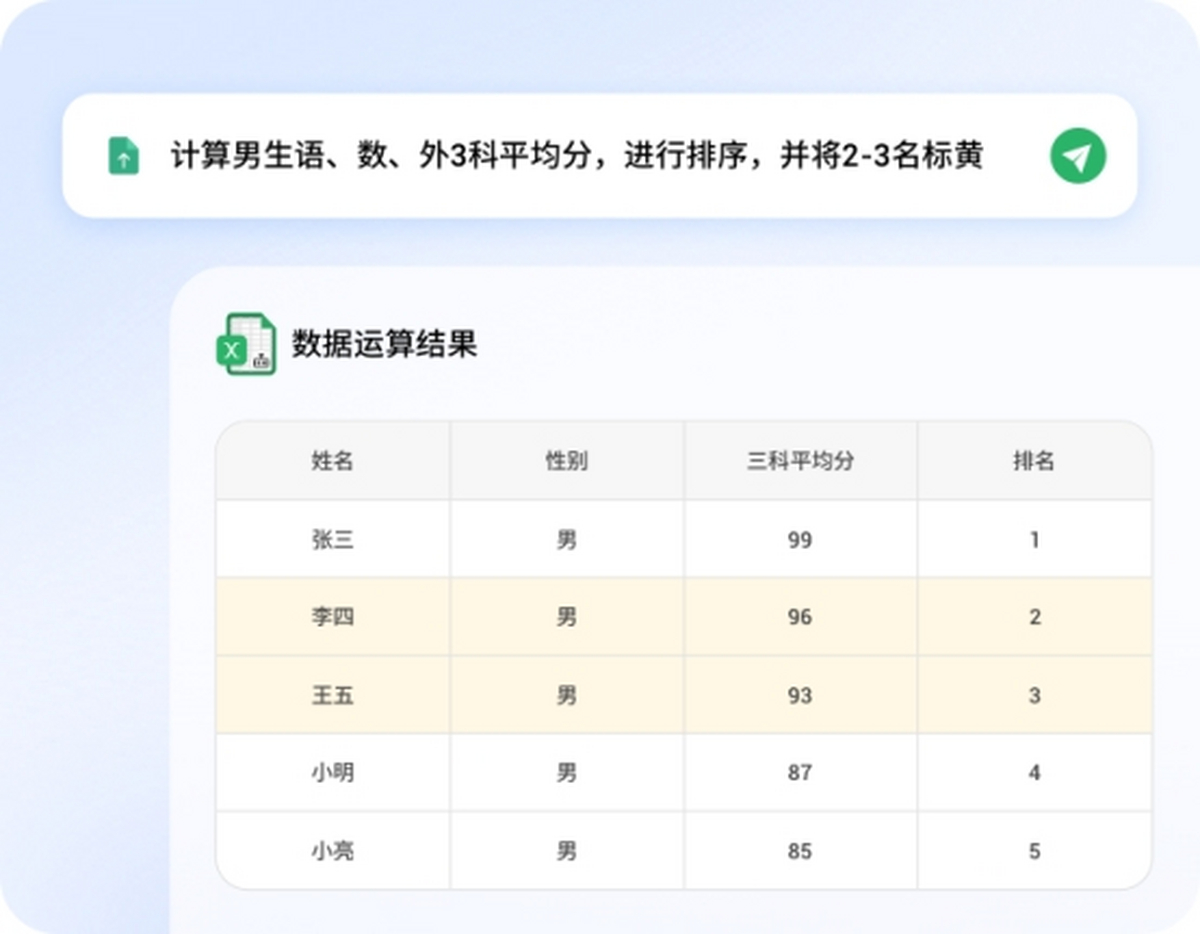
Task: Click 王五's average score of 93
Action: coord(799,695)
